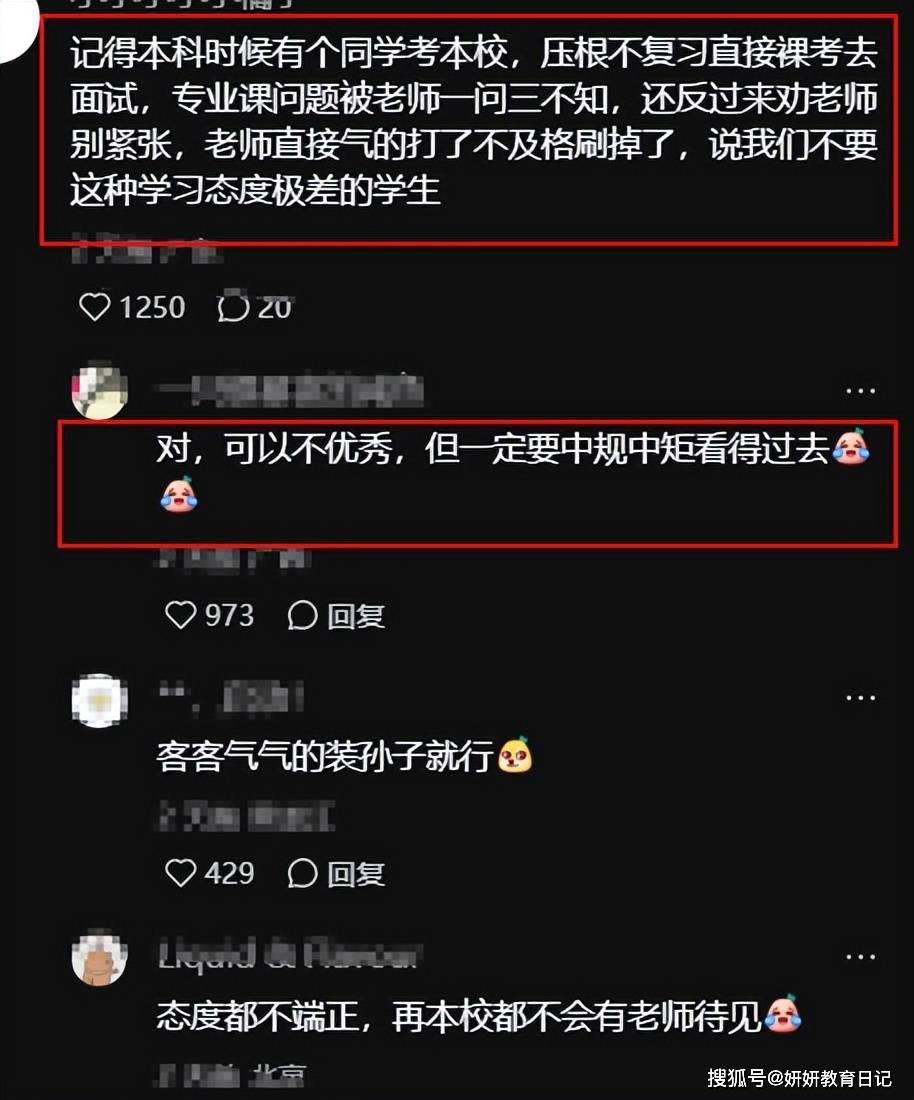Open more options for 态度都不端正 comment
The height and width of the screenshot is (1100, 914).
(x=860, y=957)
